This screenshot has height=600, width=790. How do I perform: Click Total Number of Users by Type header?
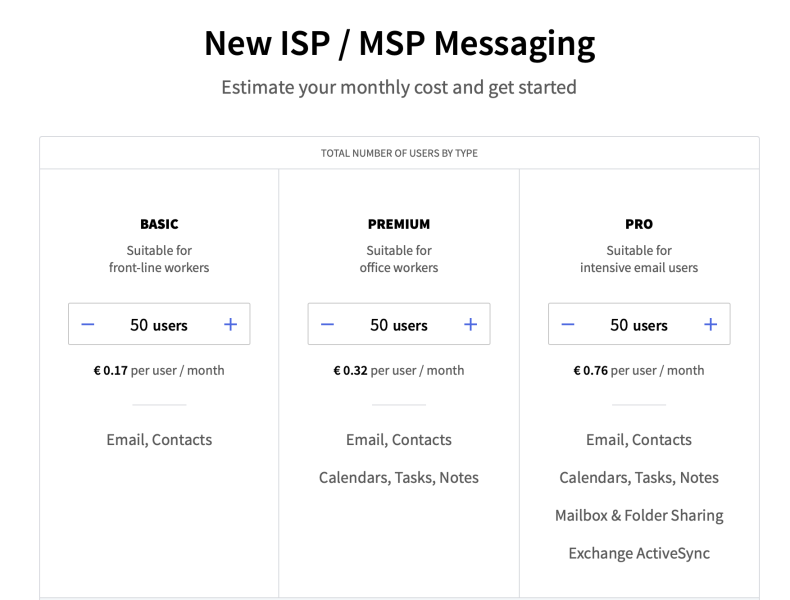tap(400, 153)
